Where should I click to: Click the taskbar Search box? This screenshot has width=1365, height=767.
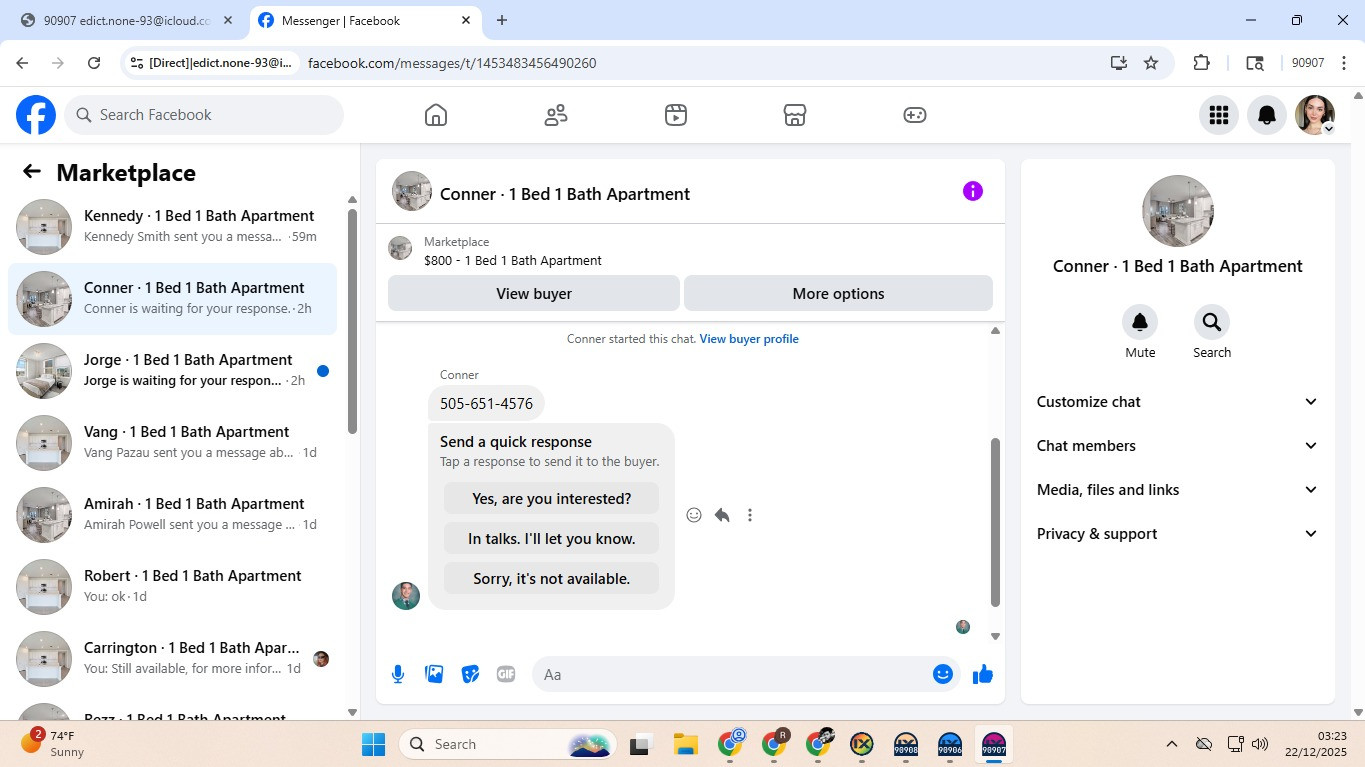click(x=506, y=744)
